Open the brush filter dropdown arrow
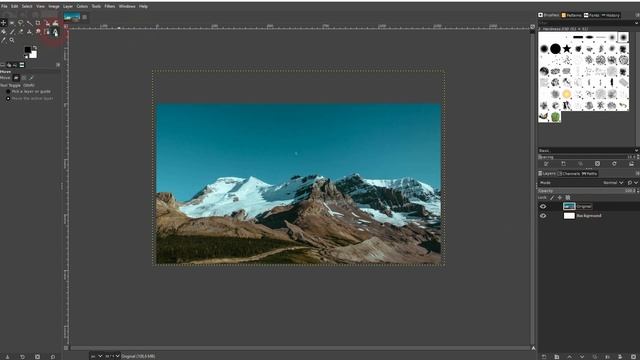 click(x=637, y=23)
